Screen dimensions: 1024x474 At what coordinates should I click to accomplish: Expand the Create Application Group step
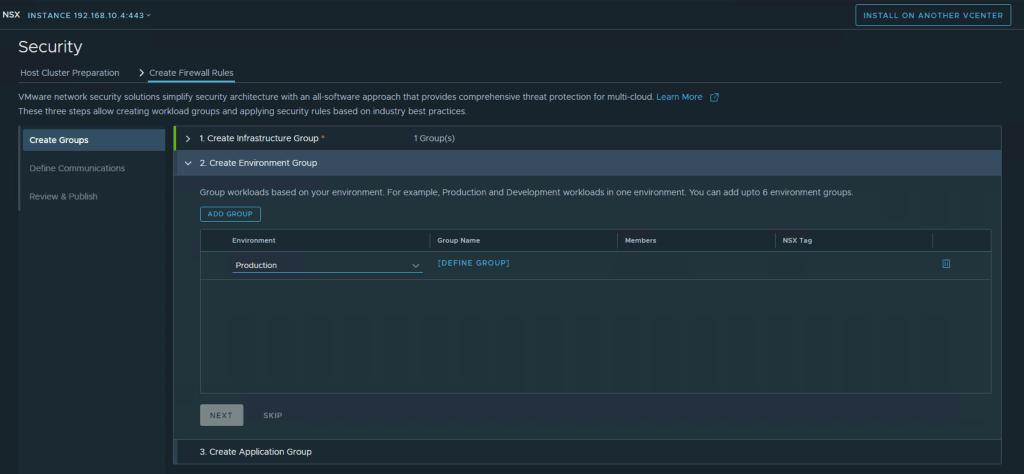[x=255, y=452]
